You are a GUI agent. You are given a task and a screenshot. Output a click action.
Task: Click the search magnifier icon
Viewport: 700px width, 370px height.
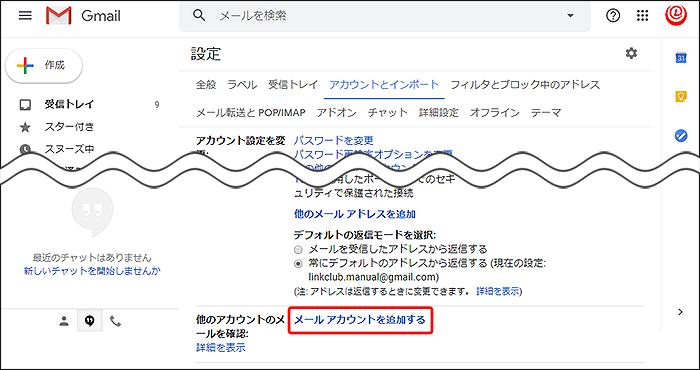point(199,16)
